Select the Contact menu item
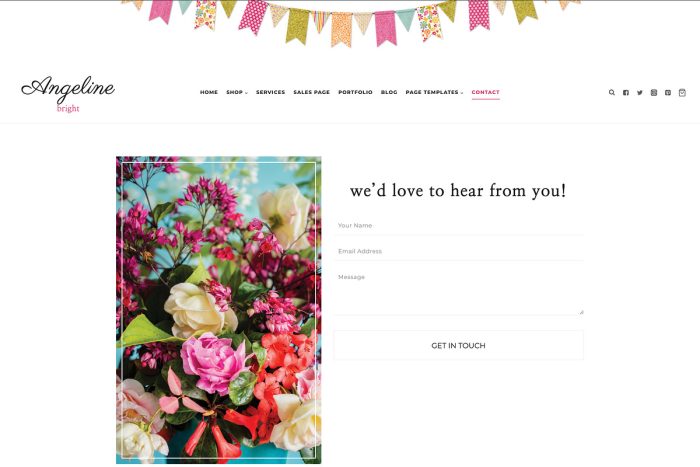This screenshot has width=700, height=467. point(486,92)
